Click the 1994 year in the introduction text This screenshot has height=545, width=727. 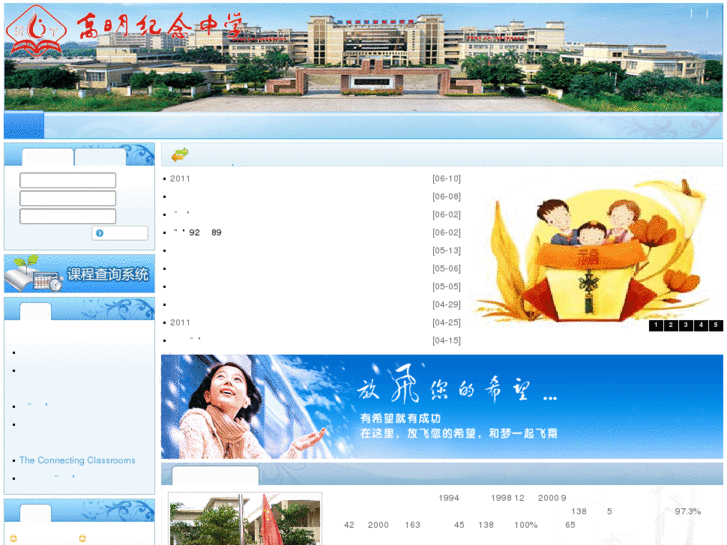tap(449, 498)
